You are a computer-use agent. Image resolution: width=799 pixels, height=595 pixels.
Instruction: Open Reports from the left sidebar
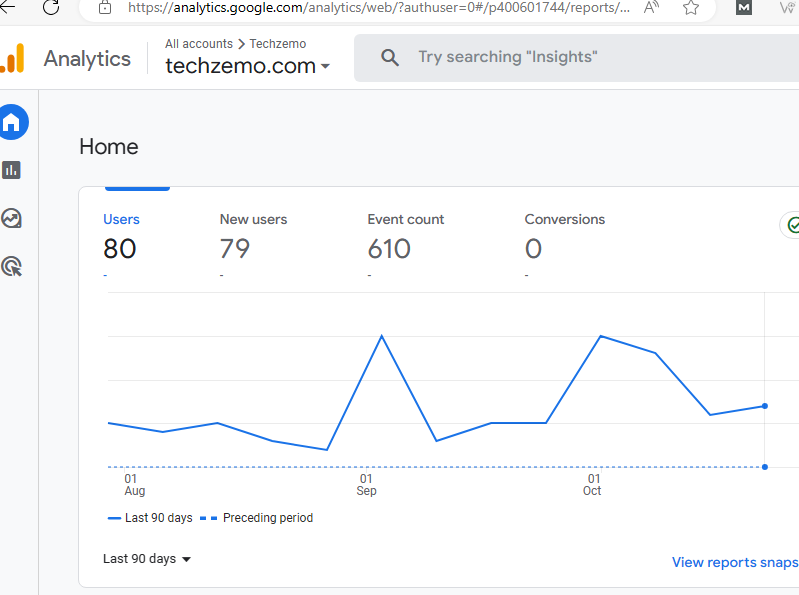click(x=12, y=170)
